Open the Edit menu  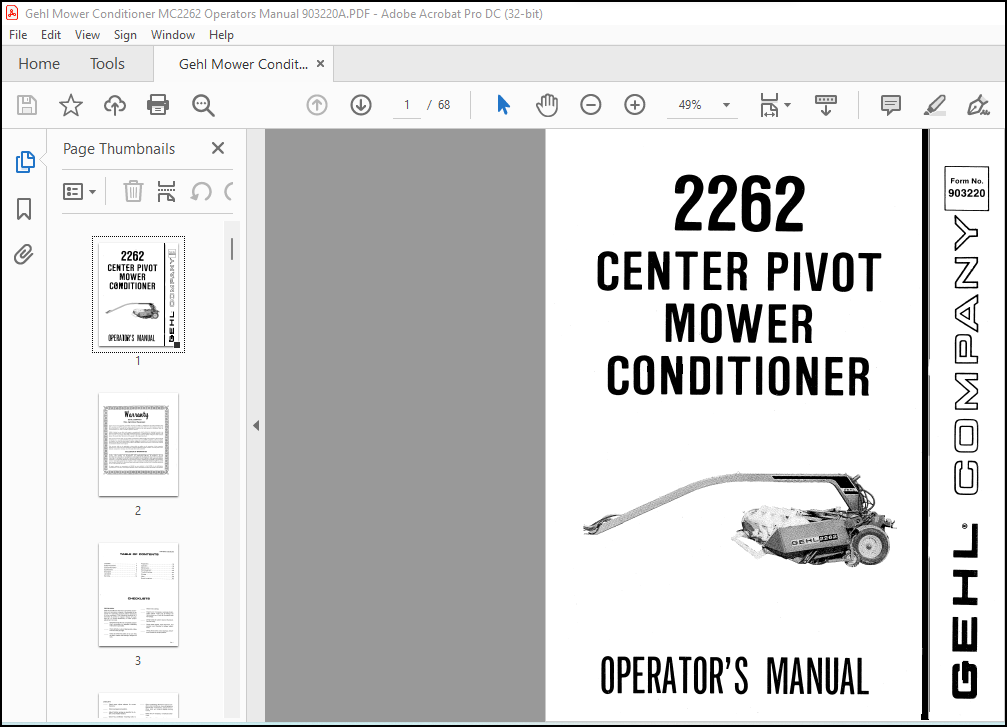[51, 35]
